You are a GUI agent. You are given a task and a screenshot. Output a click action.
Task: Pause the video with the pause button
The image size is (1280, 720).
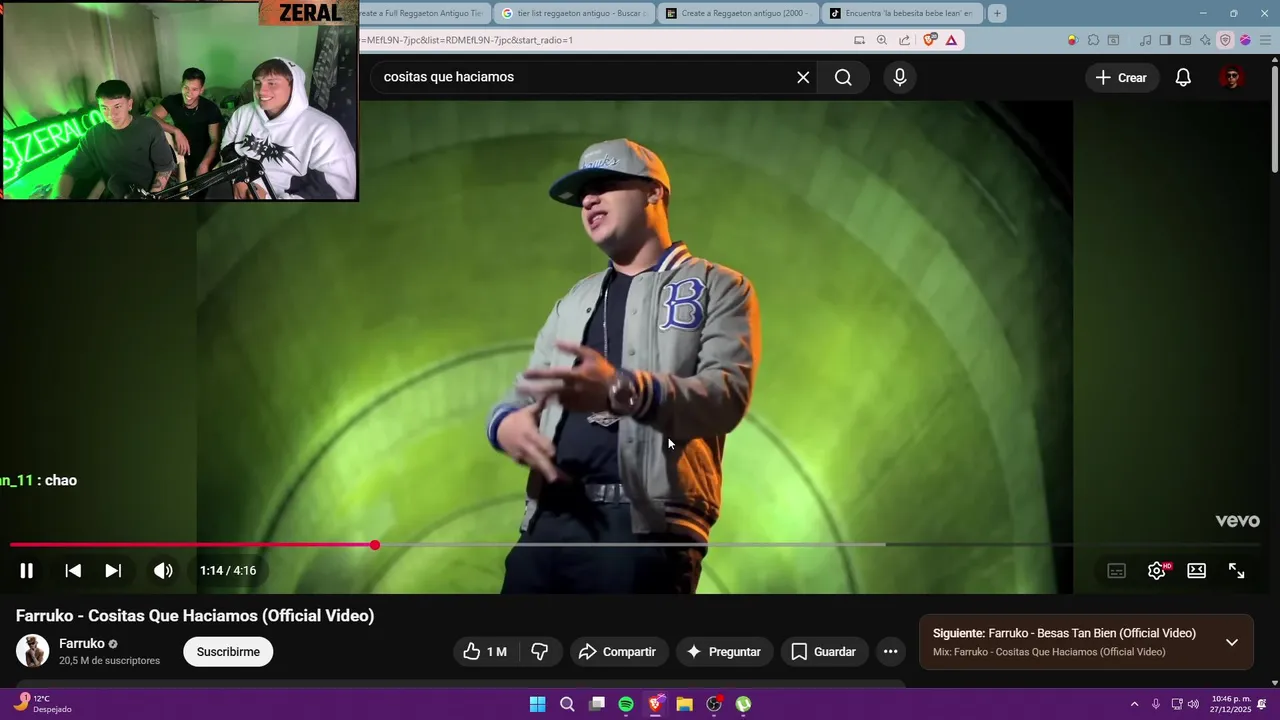coord(27,571)
